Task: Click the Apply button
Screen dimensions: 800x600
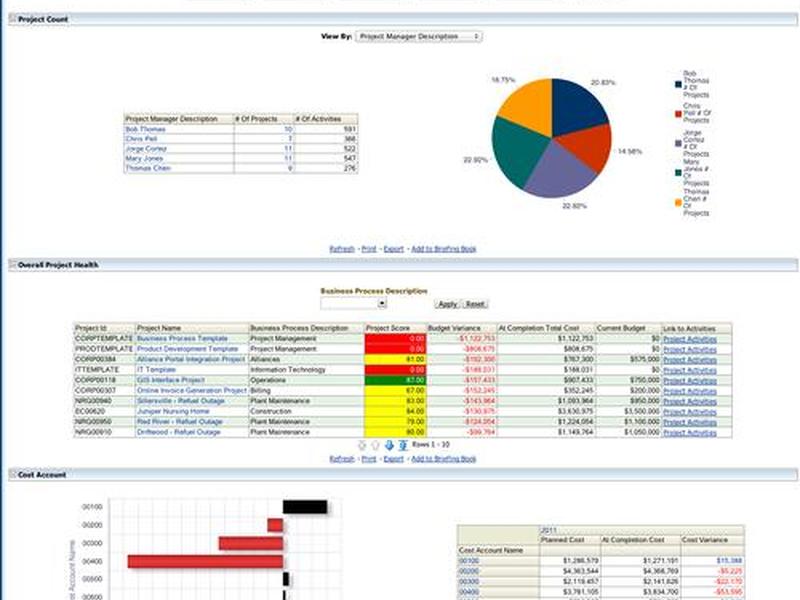Action: click(x=447, y=304)
